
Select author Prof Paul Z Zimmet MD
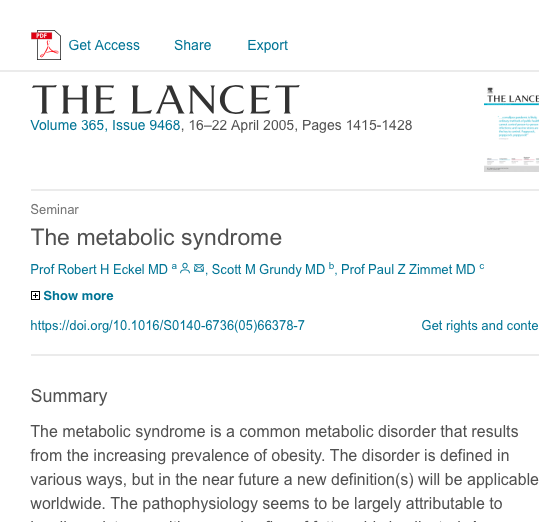pyautogui.click(x=408, y=269)
